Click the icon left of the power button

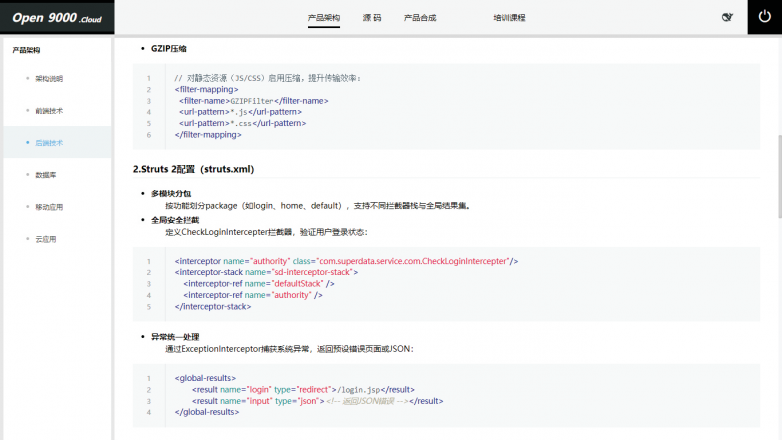pos(727,17)
